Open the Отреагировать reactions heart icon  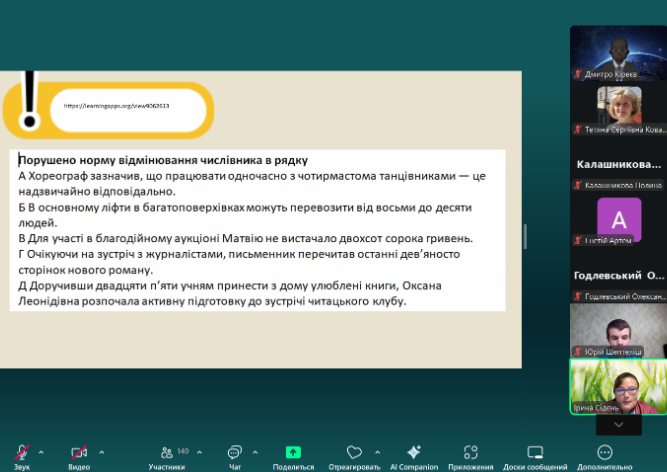click(354, 452)
